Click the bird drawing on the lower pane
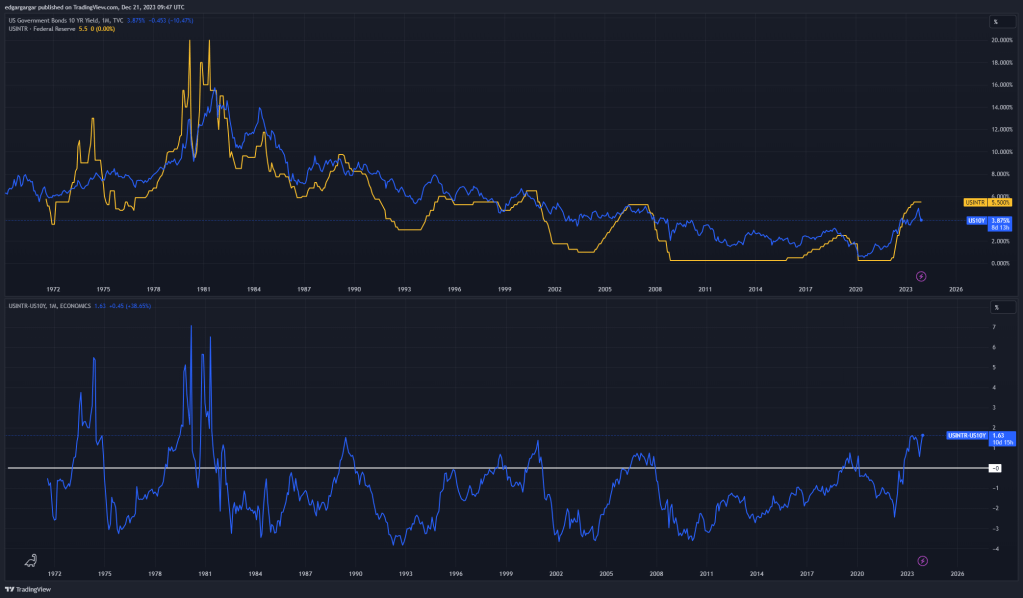 [x=30, y=561]
